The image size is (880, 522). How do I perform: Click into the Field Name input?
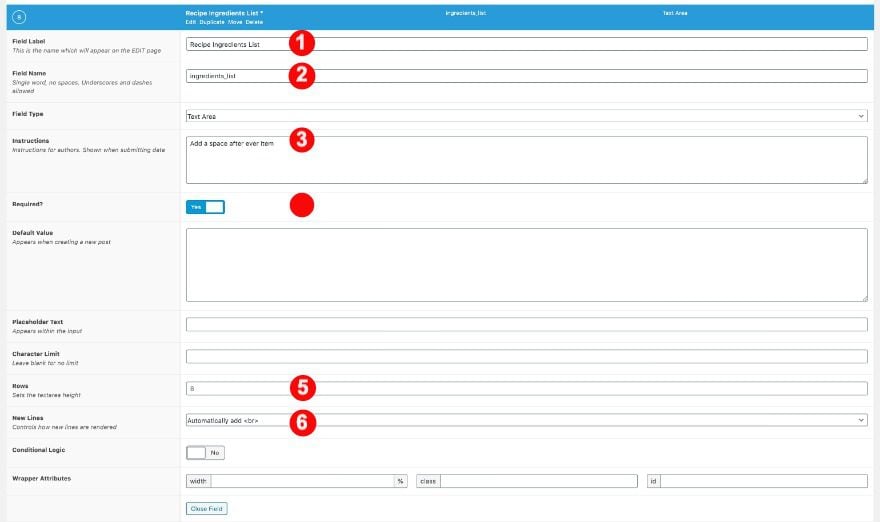coord(526,76)
